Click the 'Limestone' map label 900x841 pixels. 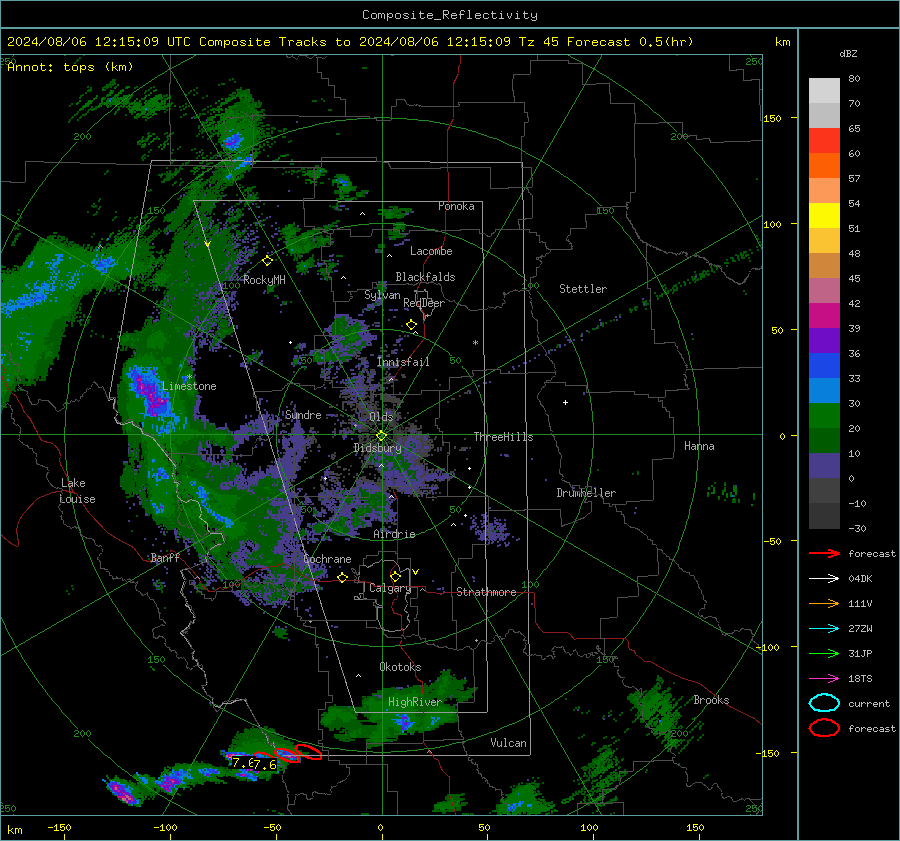(189, 386)
